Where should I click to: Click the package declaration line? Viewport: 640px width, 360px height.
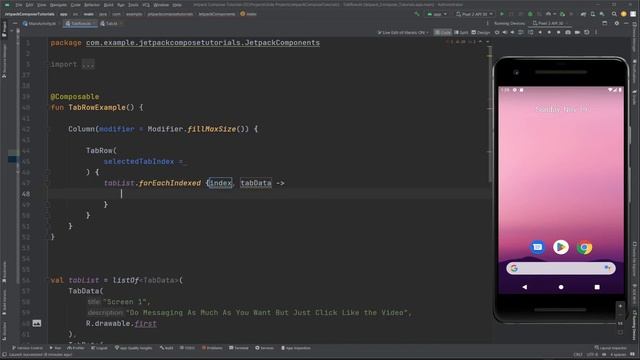point(185,43)
